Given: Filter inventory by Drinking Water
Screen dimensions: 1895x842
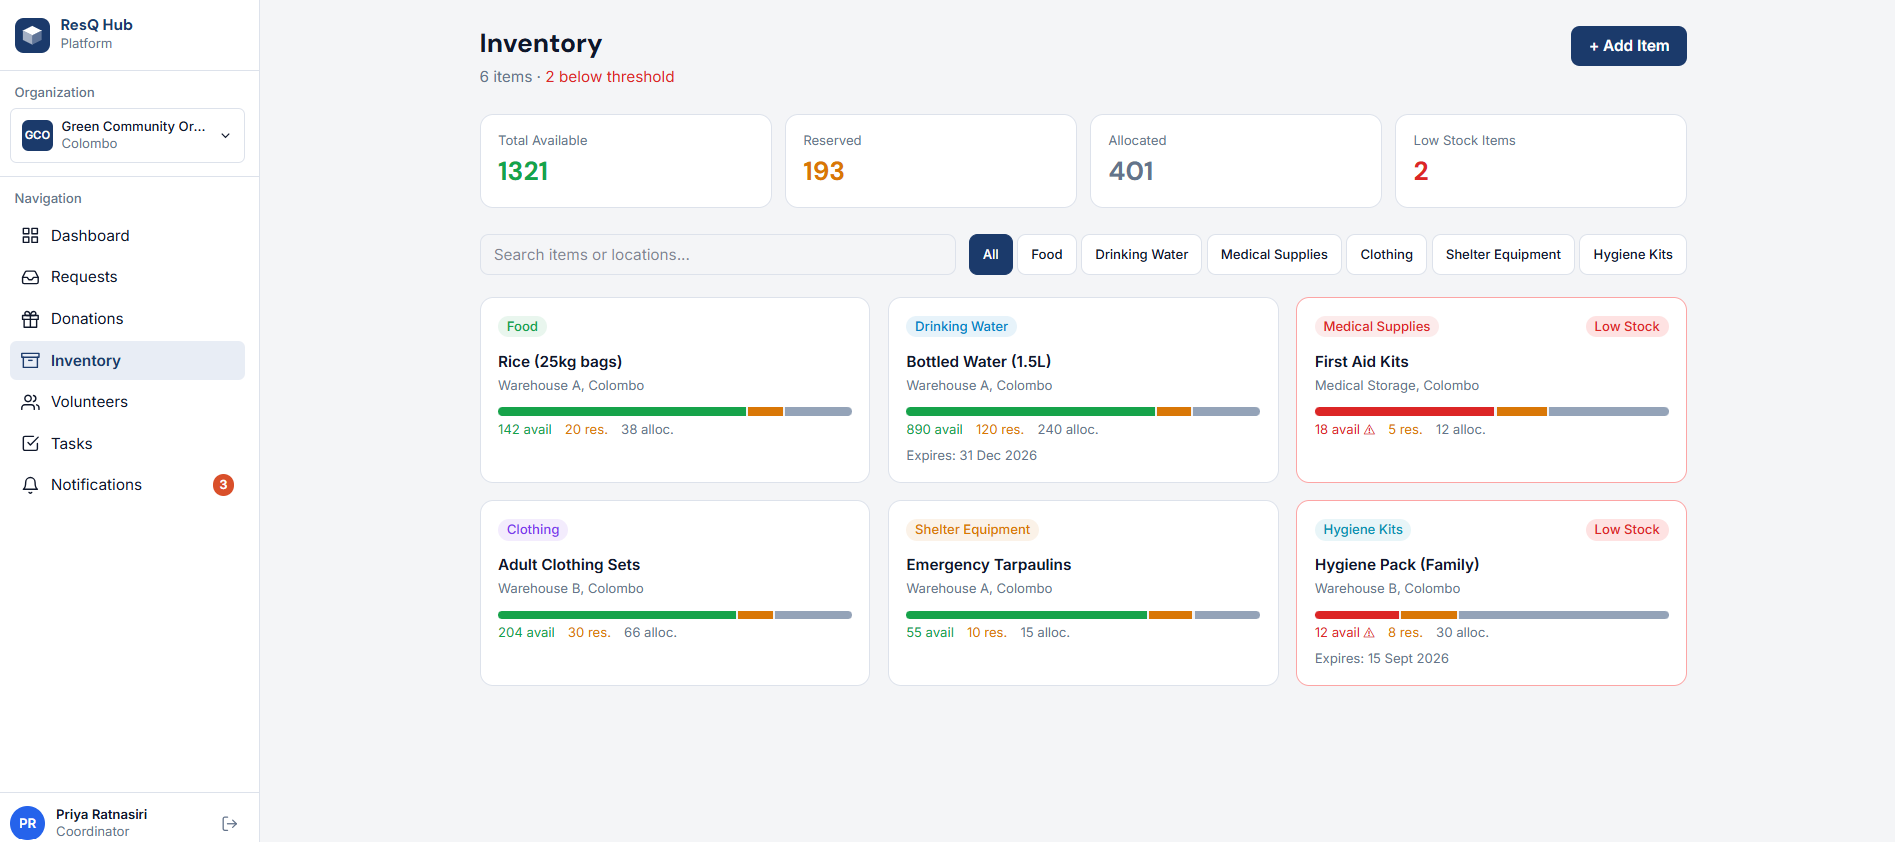Looking at the screenshot, I should [x=1142, y=255].
